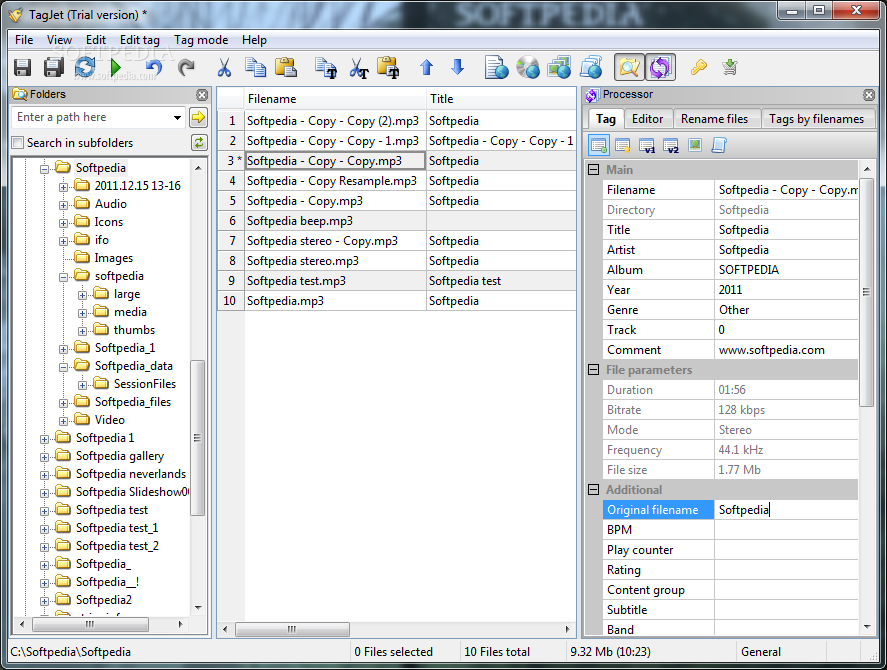The height and width of the screenshot is (670, 887).
Task: Click the green play arrow icon
Action: coord(116,67)
